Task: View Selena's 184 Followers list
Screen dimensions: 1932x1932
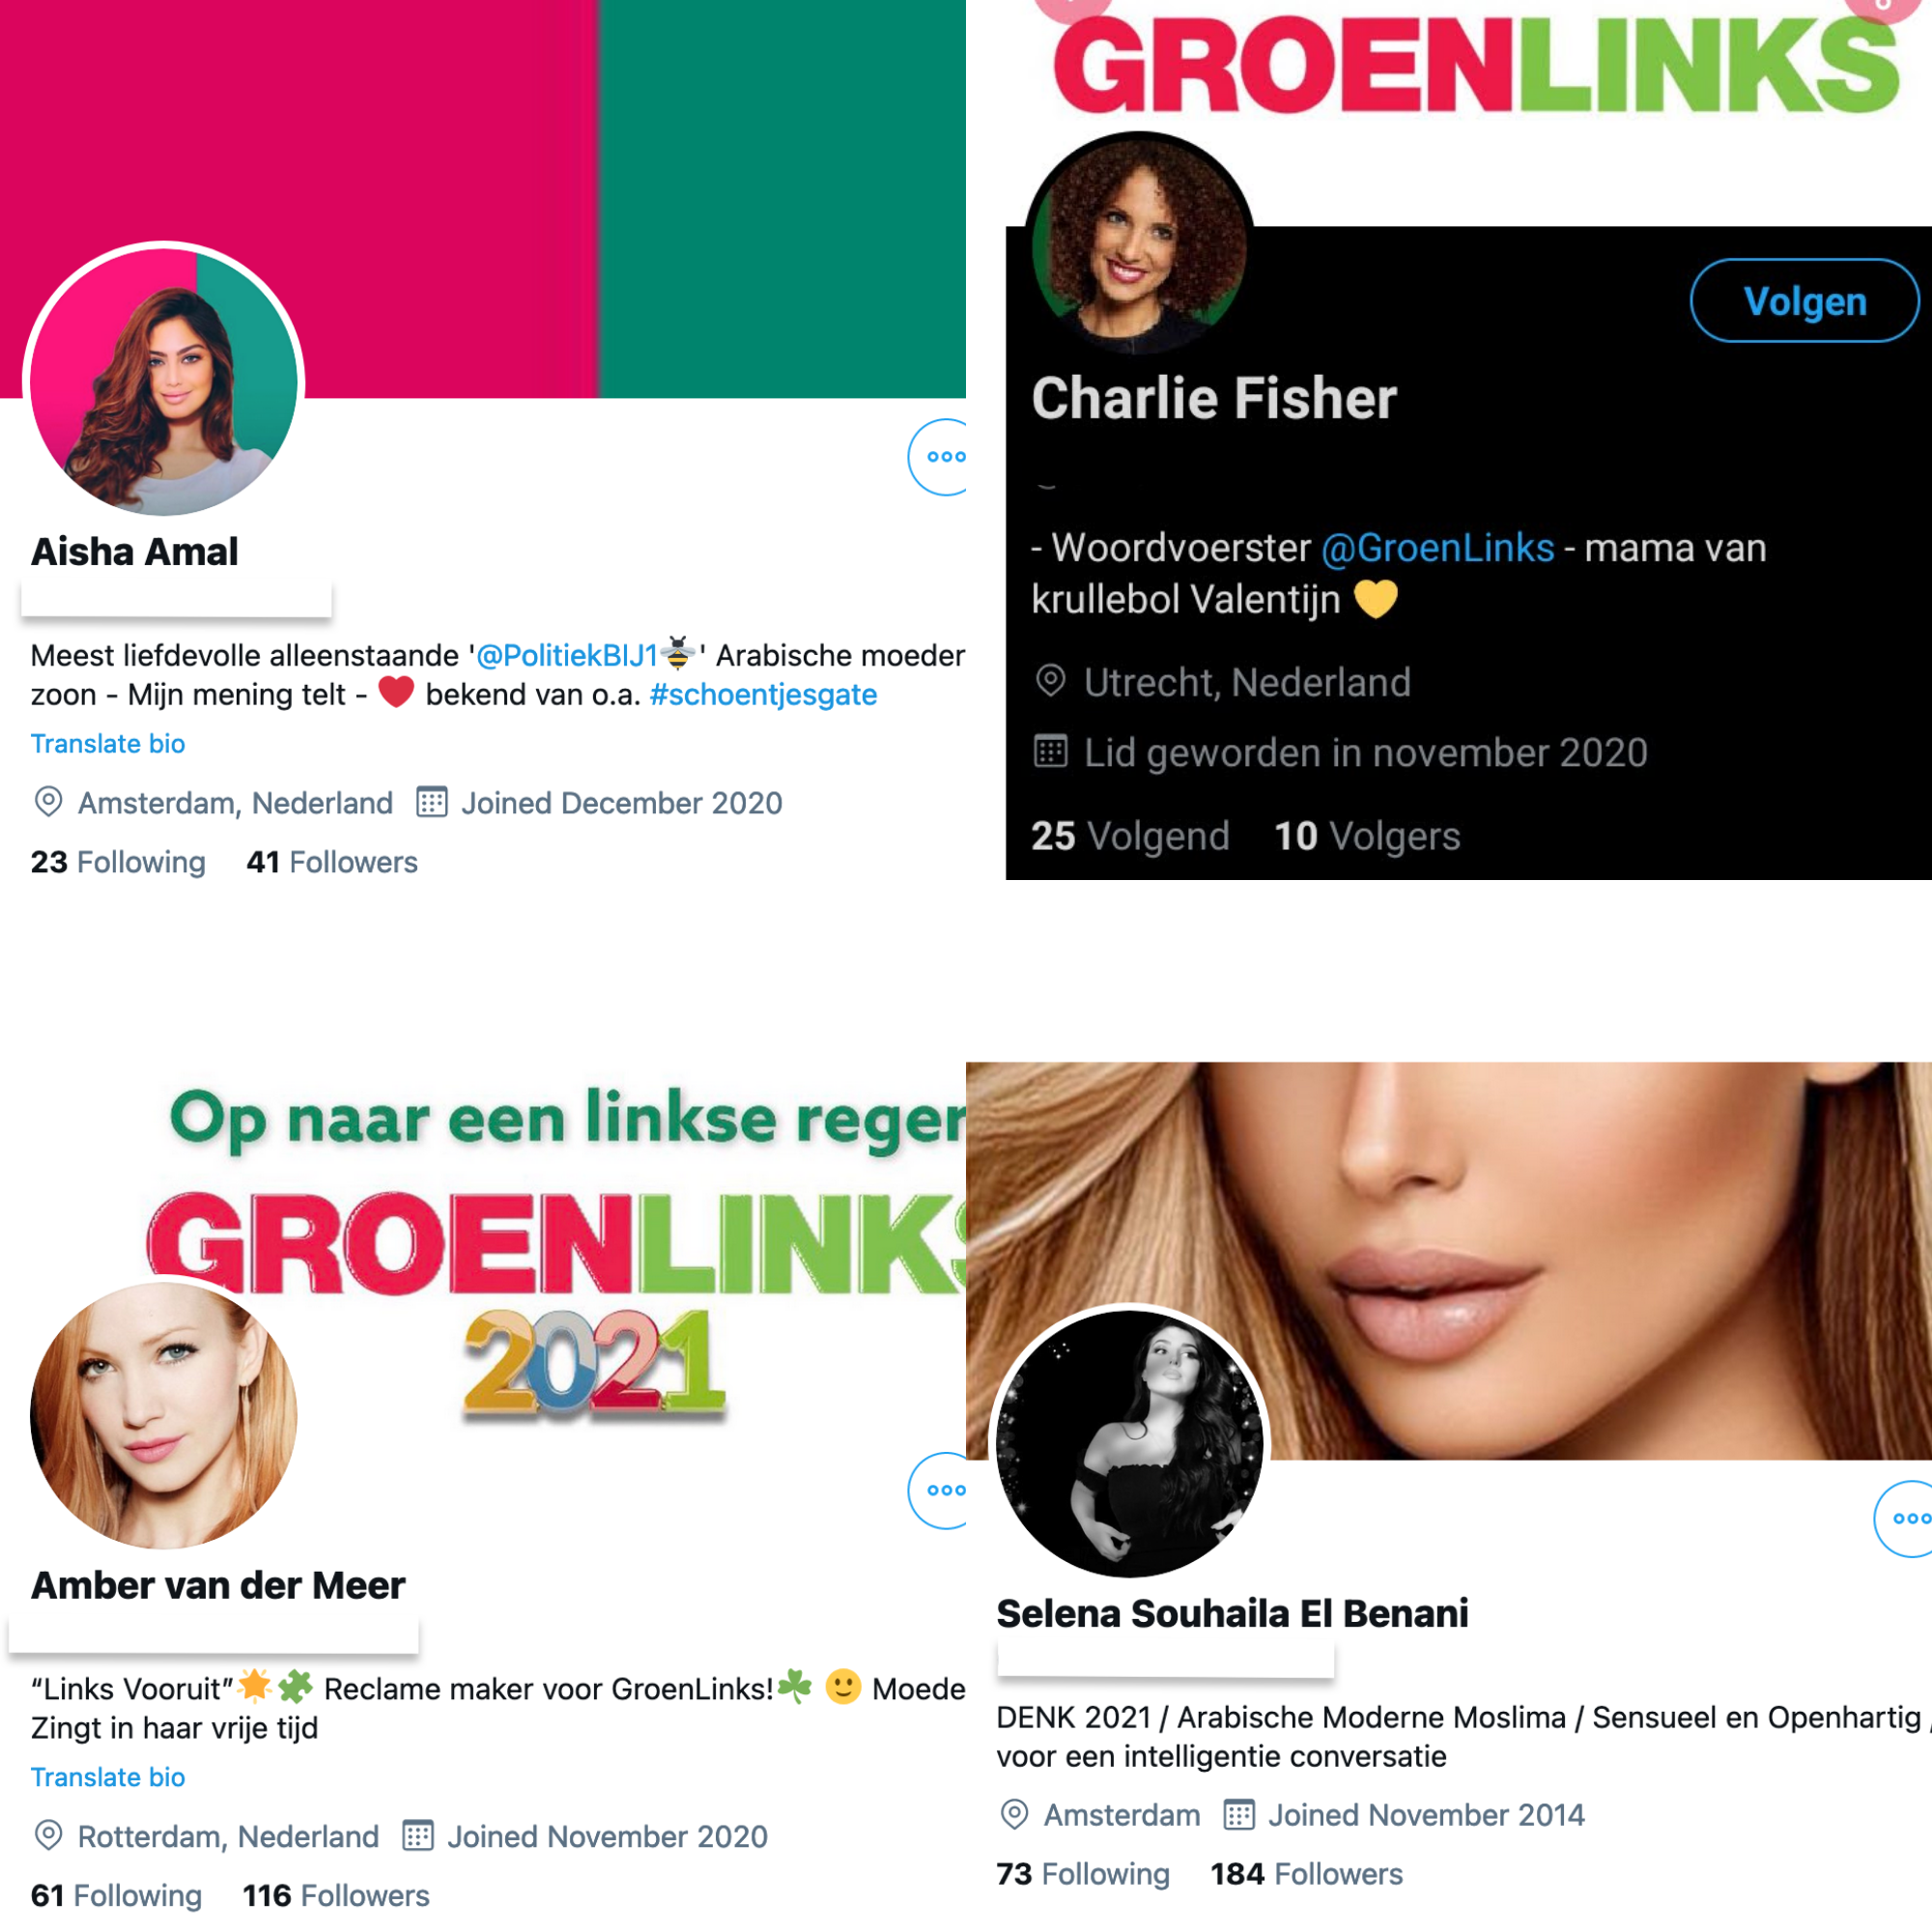Action: (1306, 1873)
